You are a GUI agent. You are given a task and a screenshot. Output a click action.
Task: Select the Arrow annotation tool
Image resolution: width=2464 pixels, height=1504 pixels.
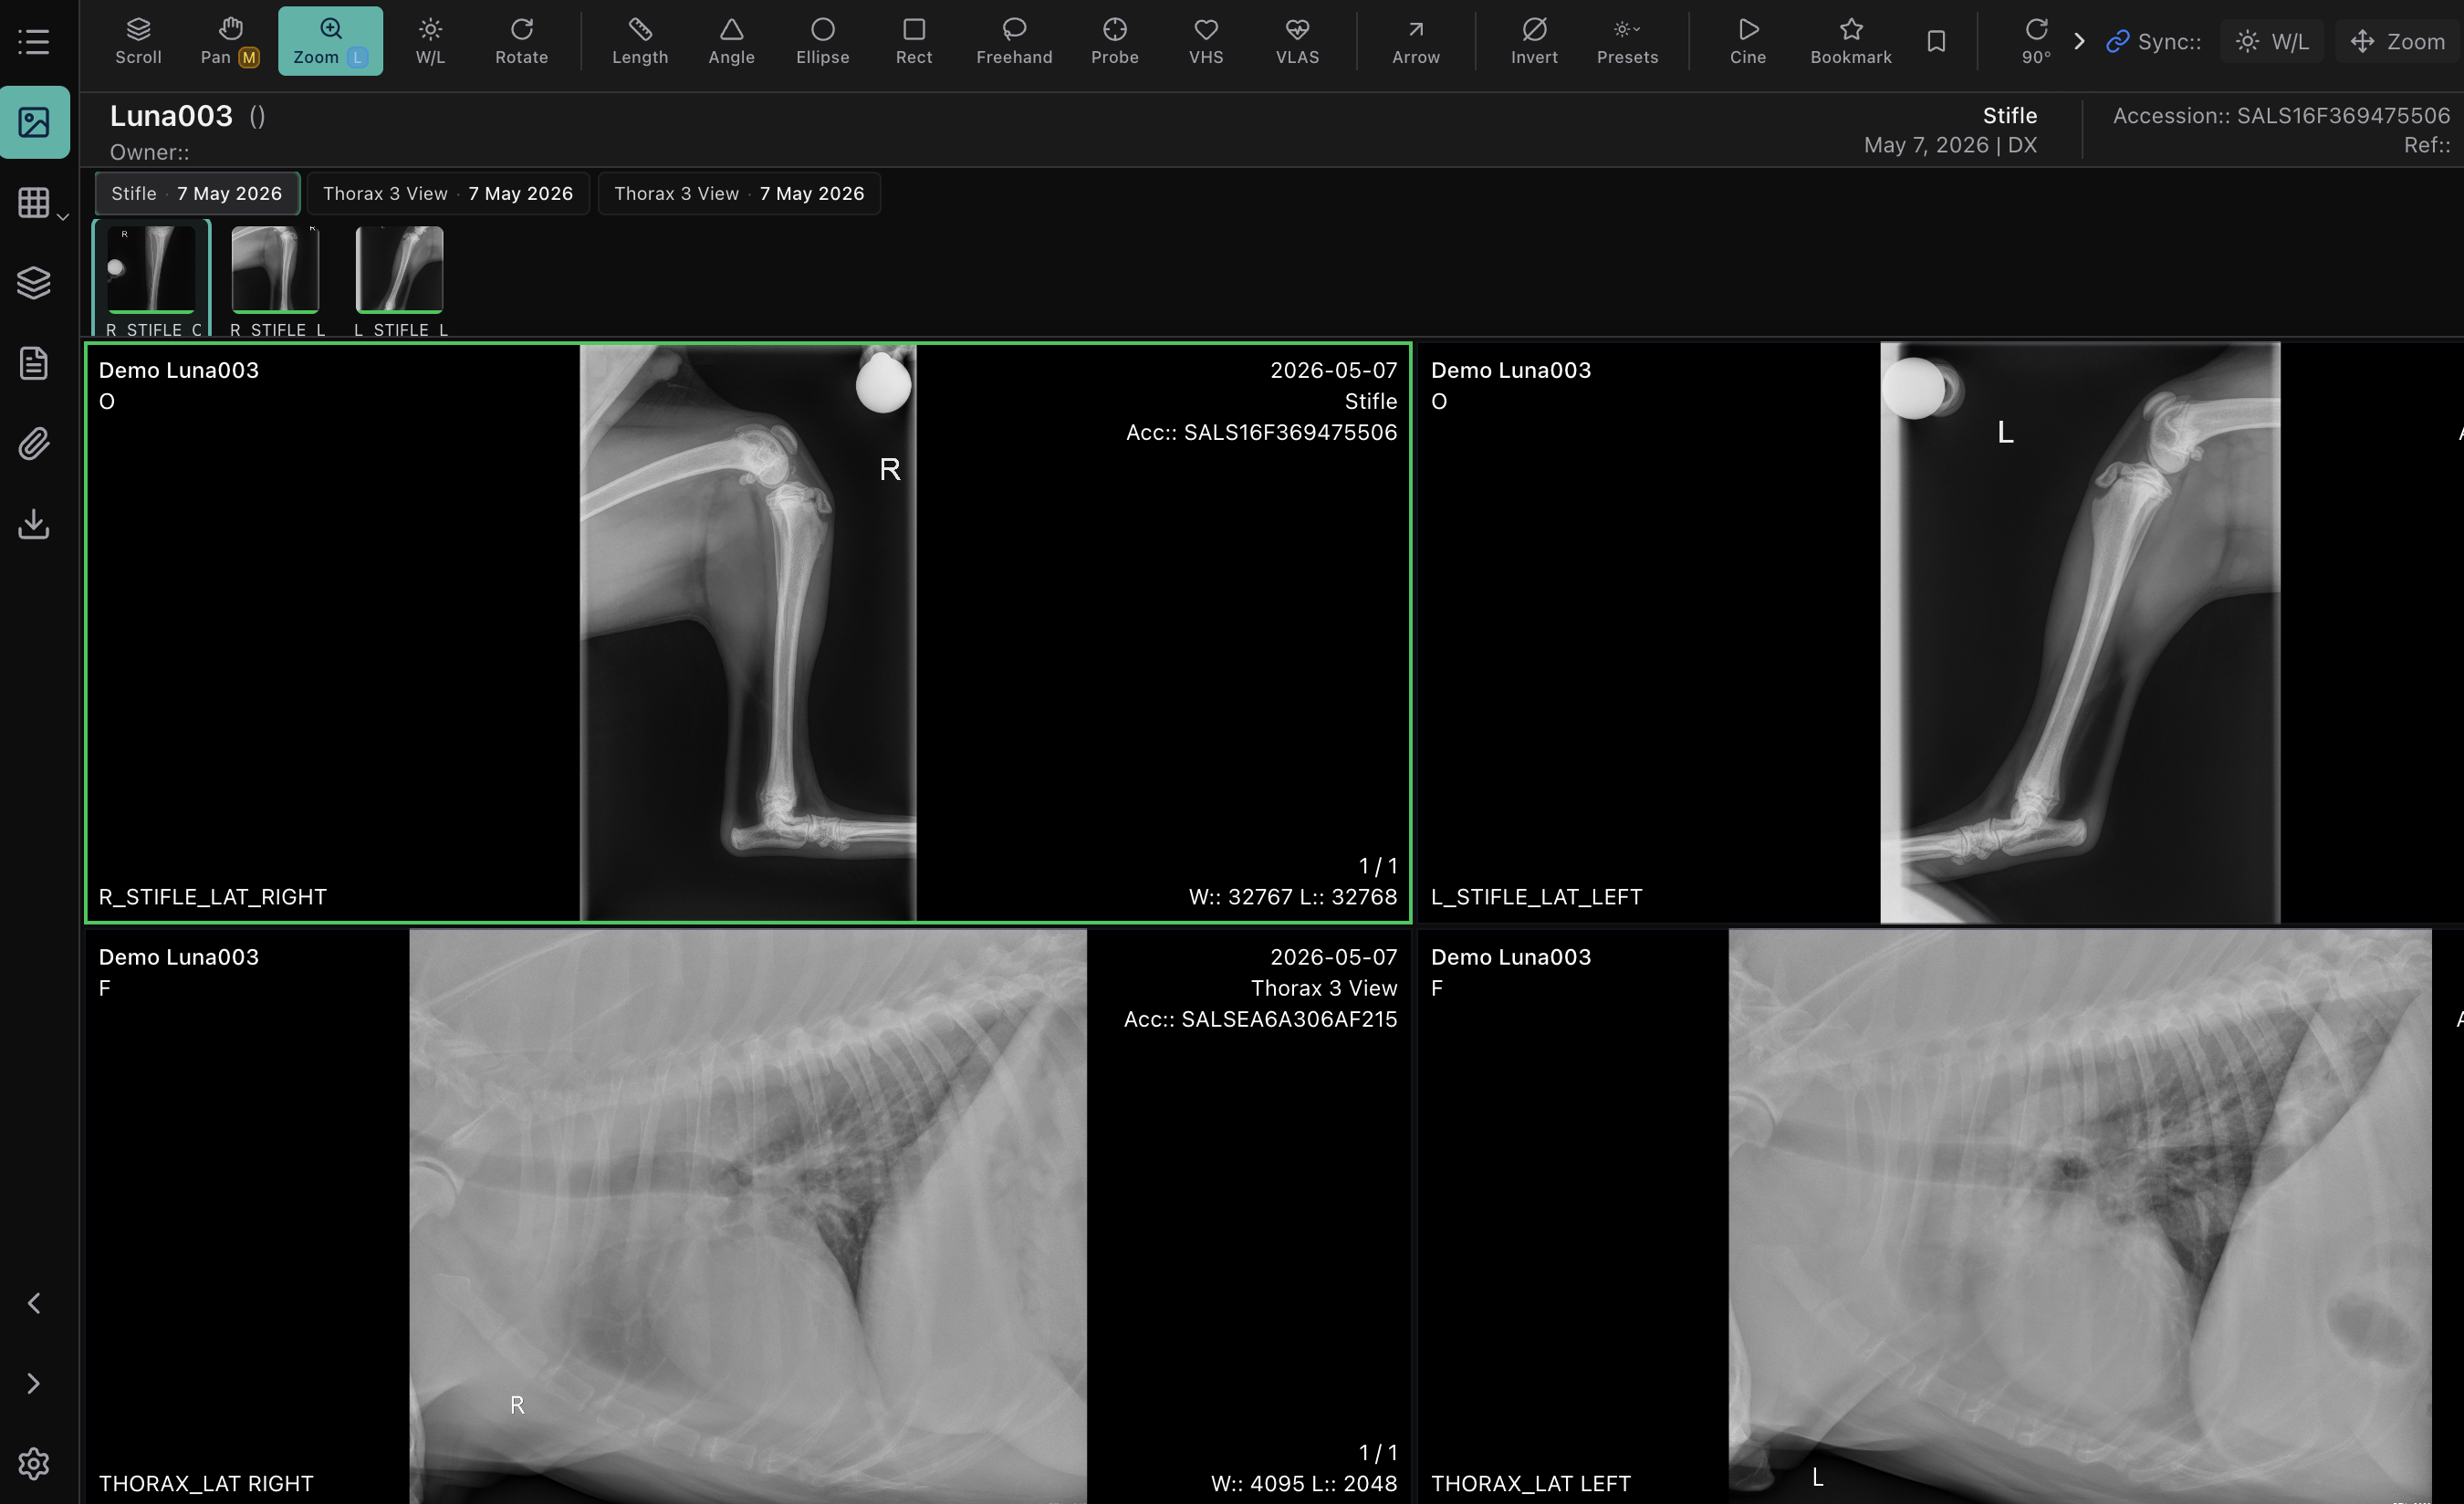[1416, 41]
